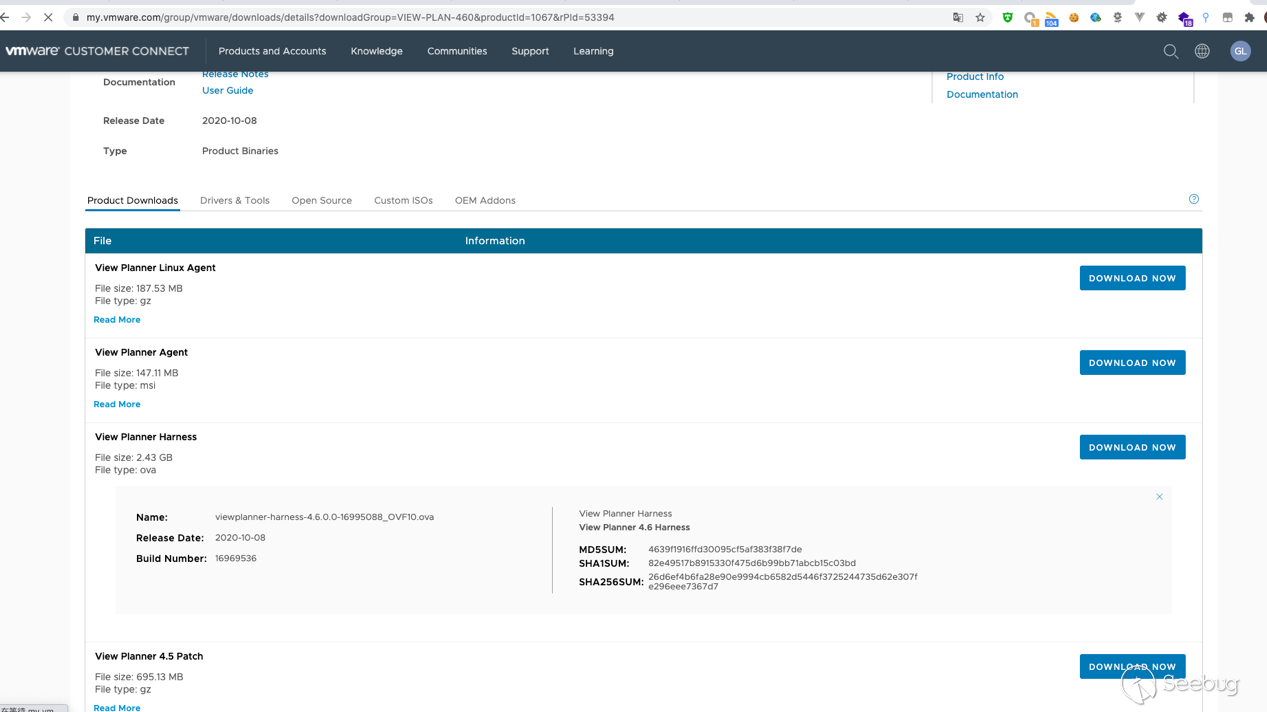Click the Google Translate icon in address bar
This screenshot has height=712, width=1267.
[x=958, y=17]
